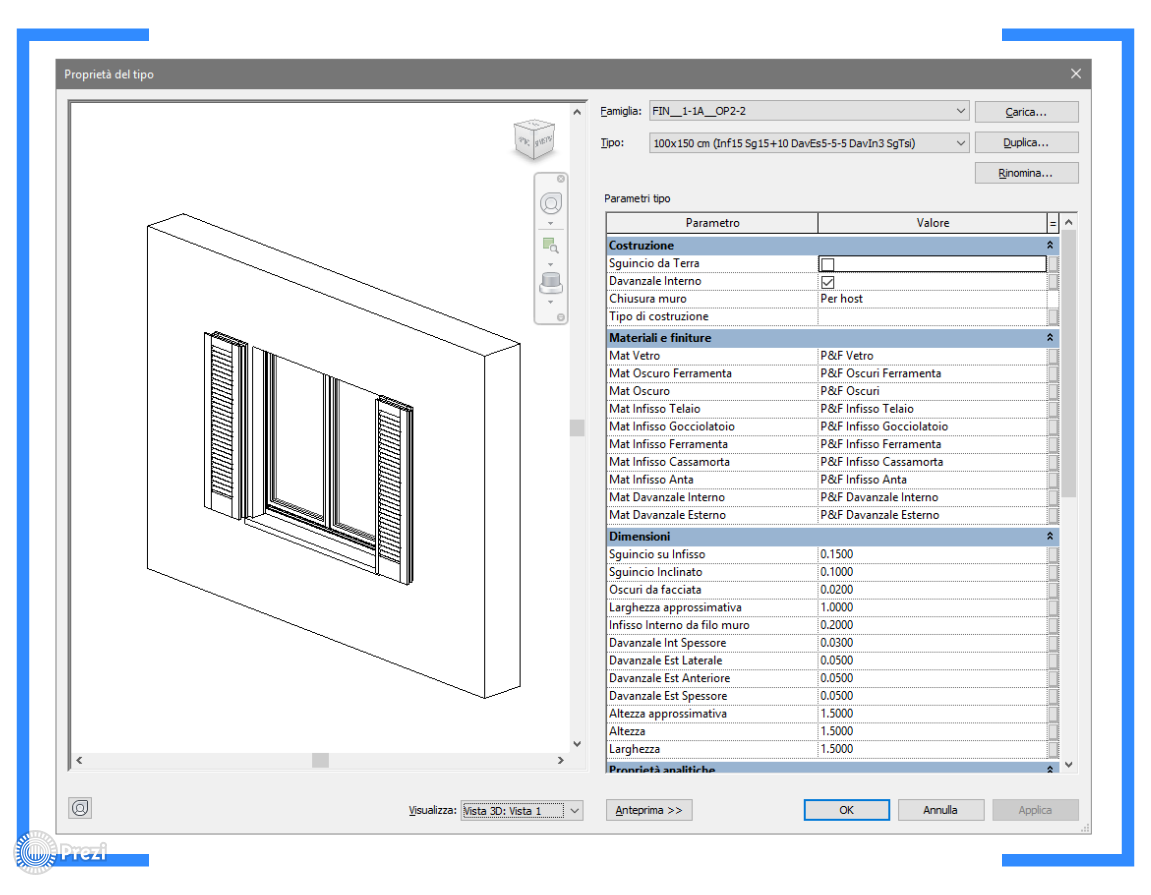Screen dimensions: 1151x895
Task: Click the Anteprima button
Action: click(649, 810)
